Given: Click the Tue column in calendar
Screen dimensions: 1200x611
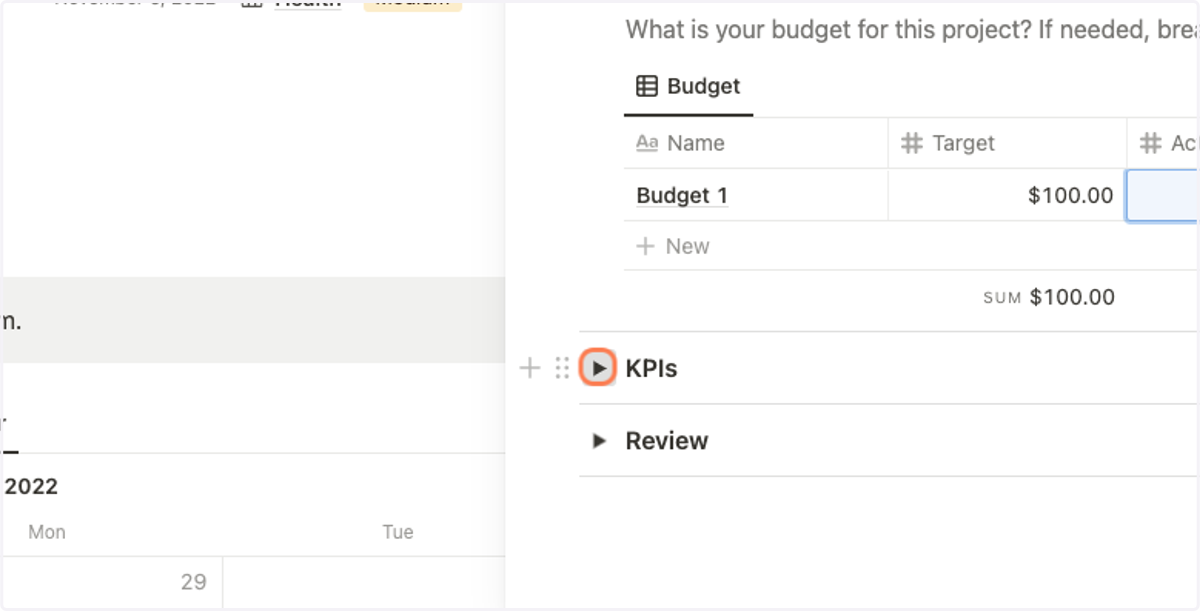Looking at the screenshot, I should coord(398,532).
